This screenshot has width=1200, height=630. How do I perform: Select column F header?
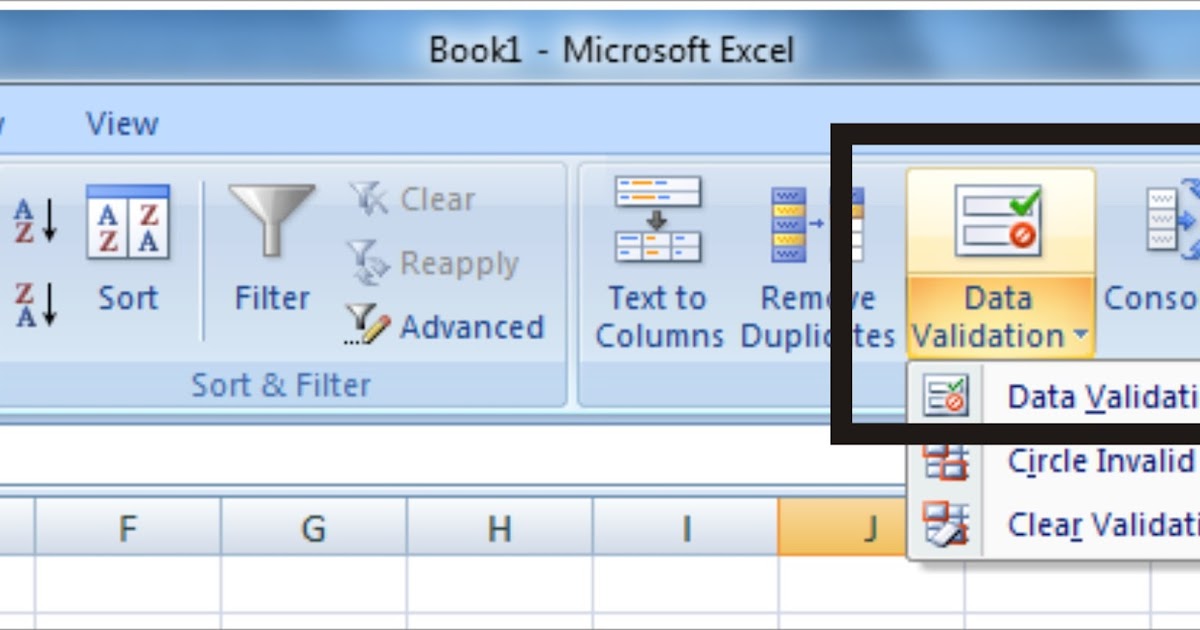[127, 527]
